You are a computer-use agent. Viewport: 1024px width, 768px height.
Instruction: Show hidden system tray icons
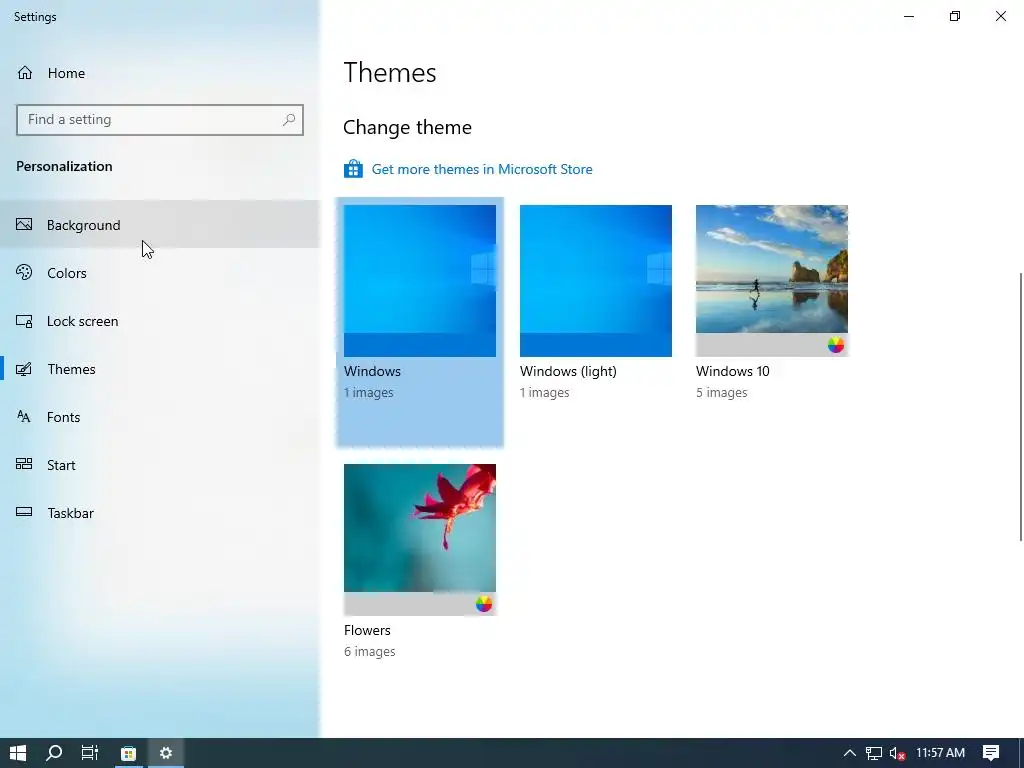pyautogui.click(x=850, y=753)
